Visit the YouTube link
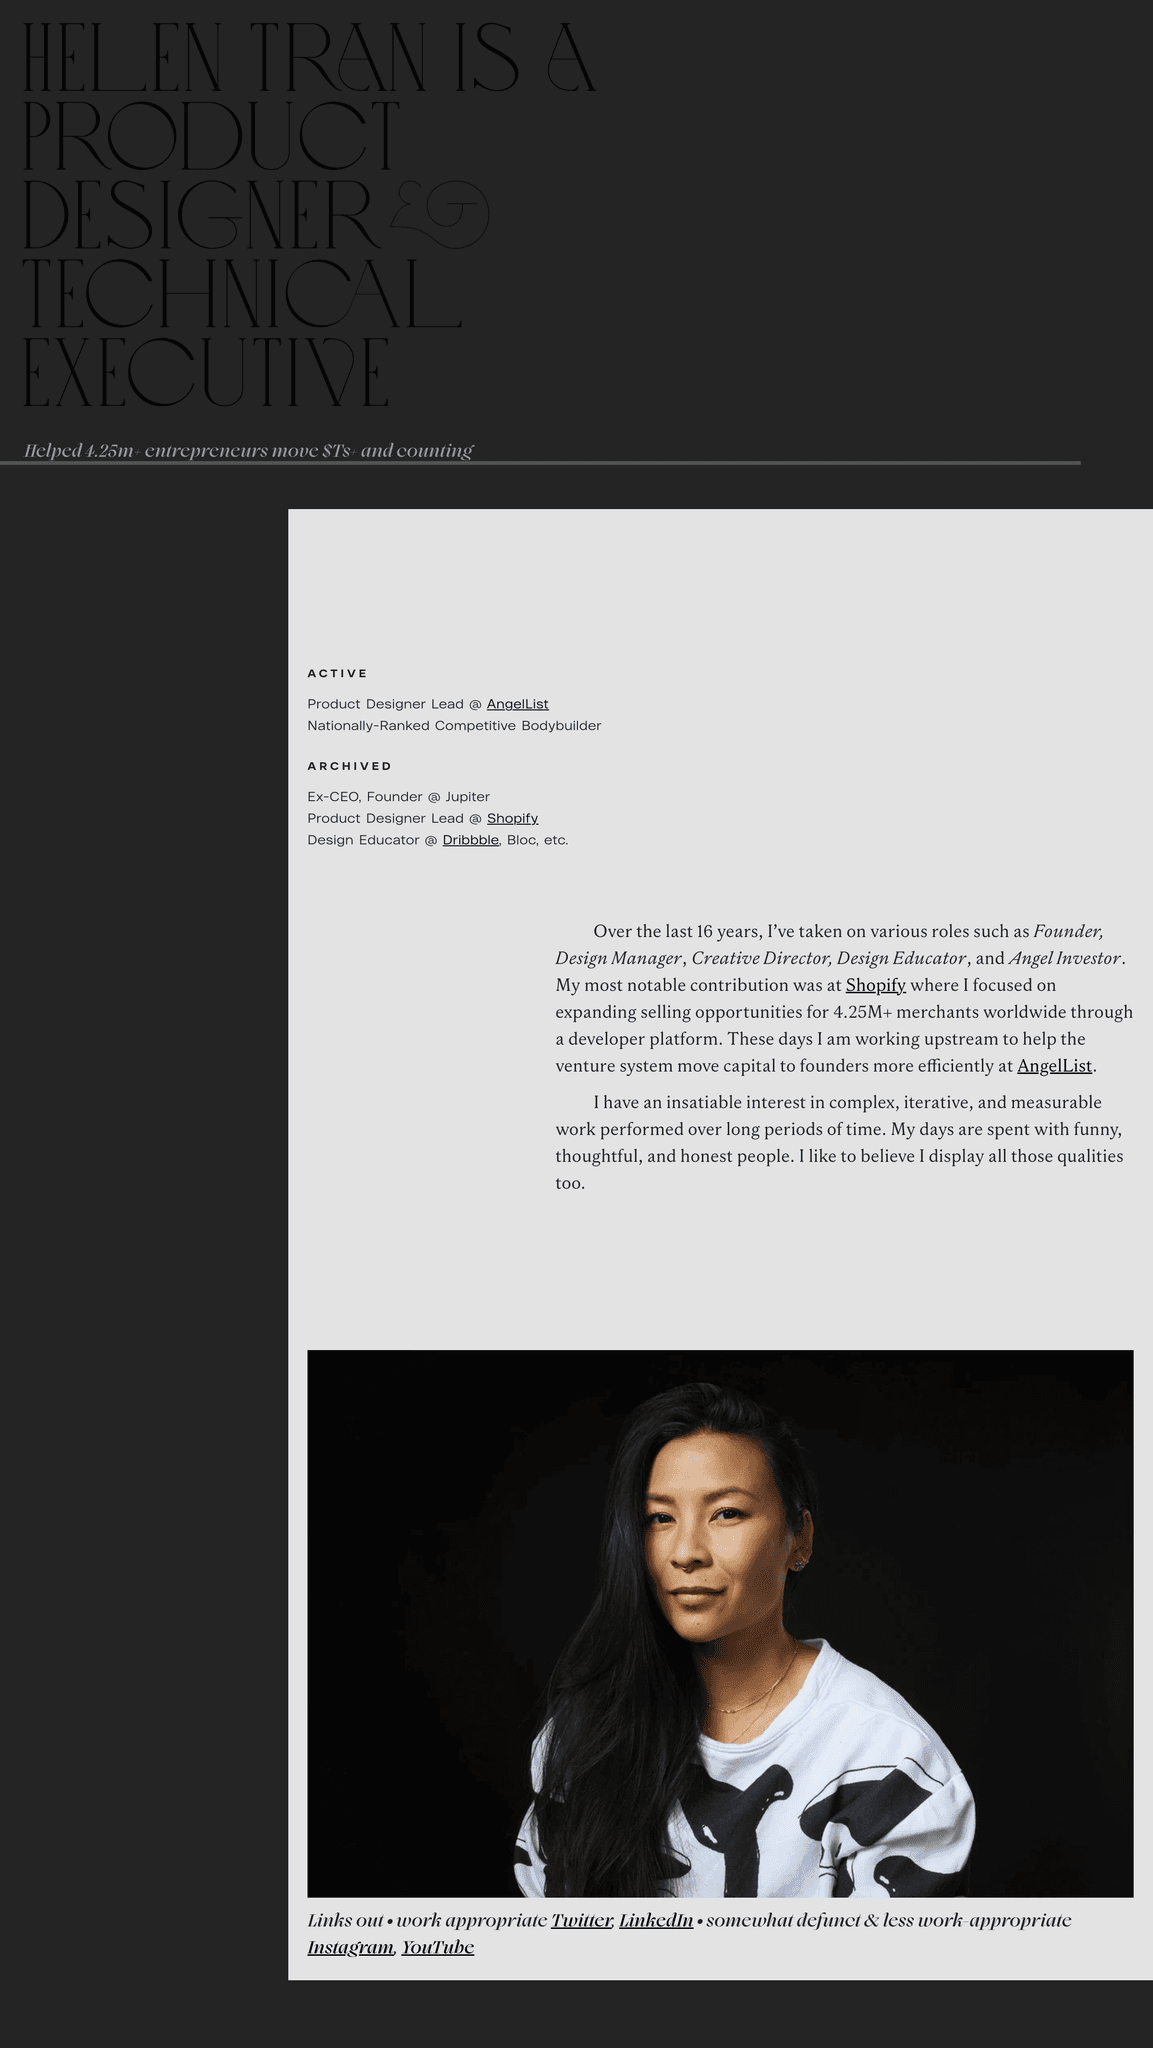Screen dimensions: 1153x2048 click(437, 1947)
